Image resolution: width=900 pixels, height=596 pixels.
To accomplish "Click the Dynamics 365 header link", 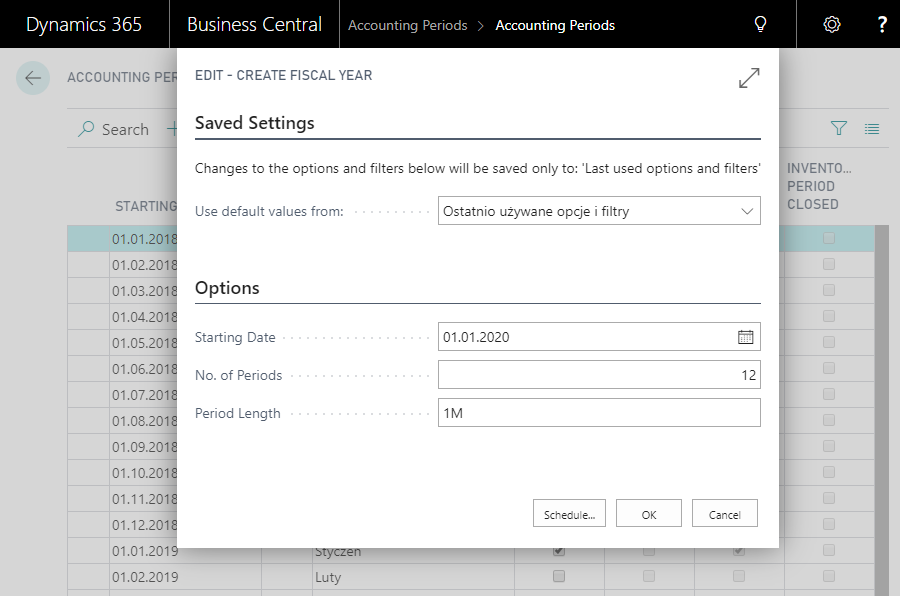I will [84, 24].
